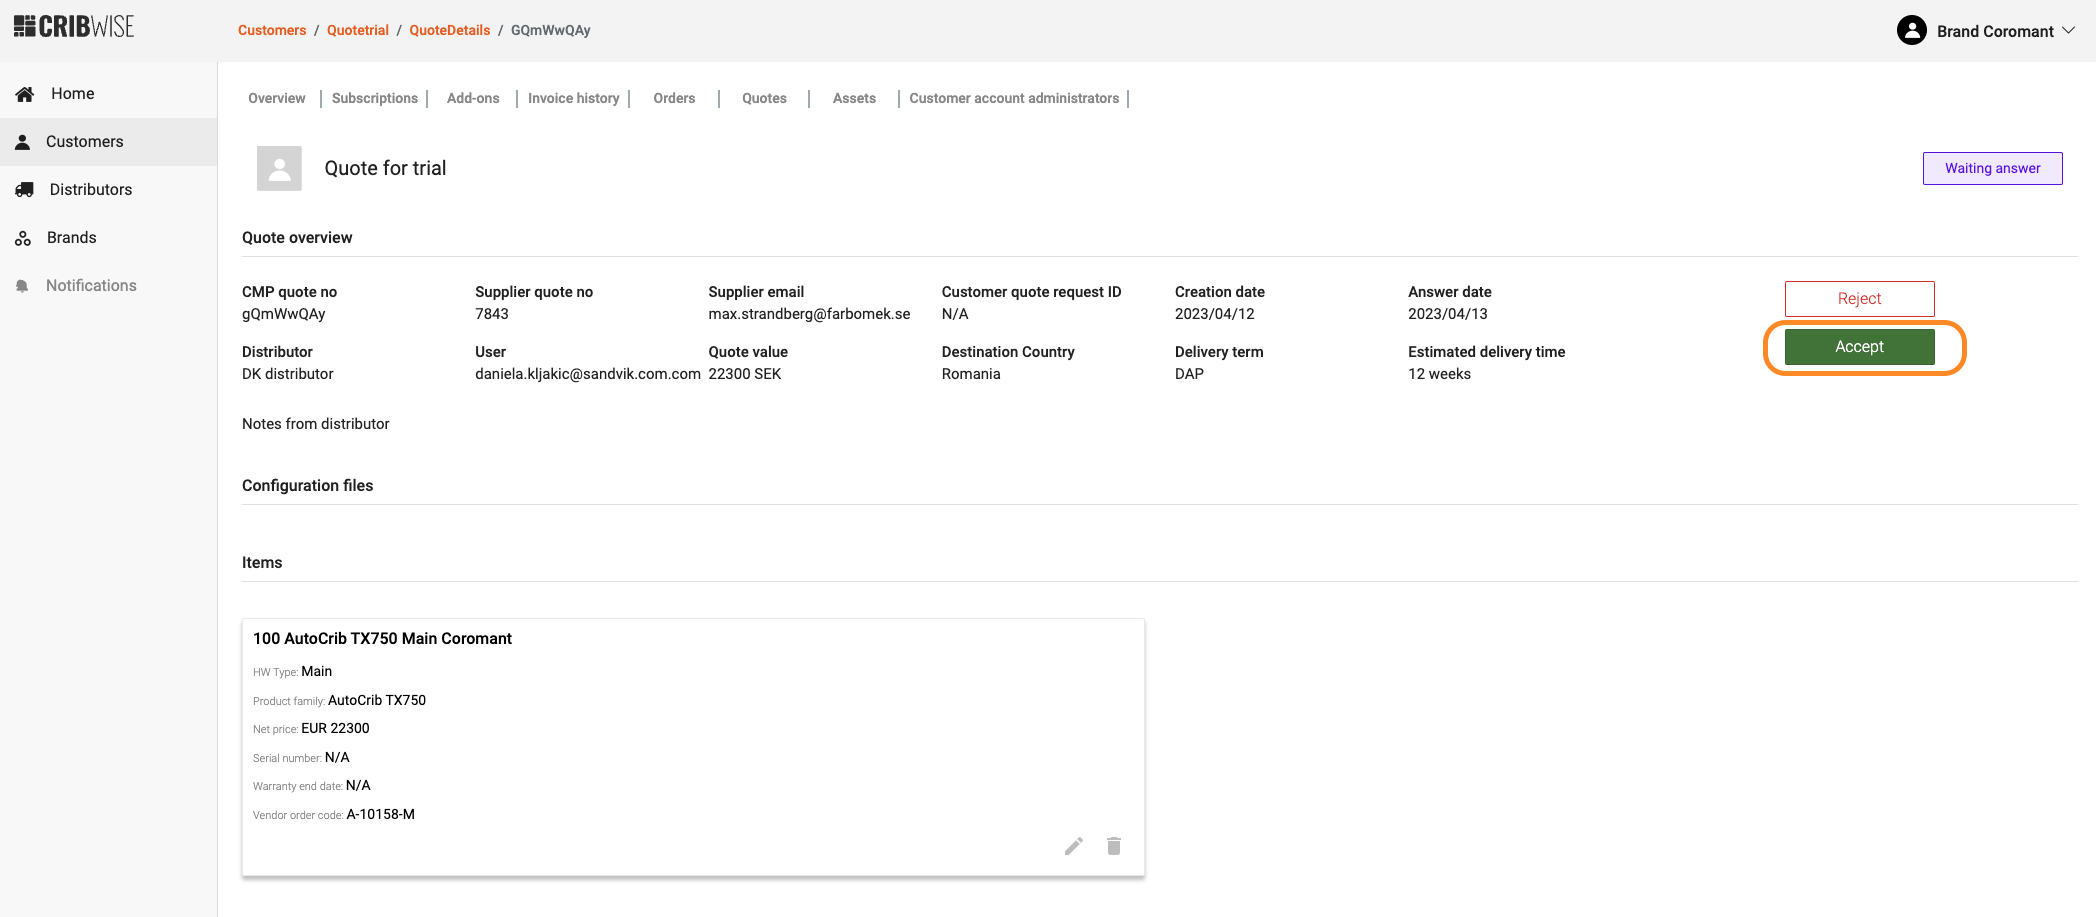Accept the quote
The image size is (2096, 917).
(x=1859, y=347)
